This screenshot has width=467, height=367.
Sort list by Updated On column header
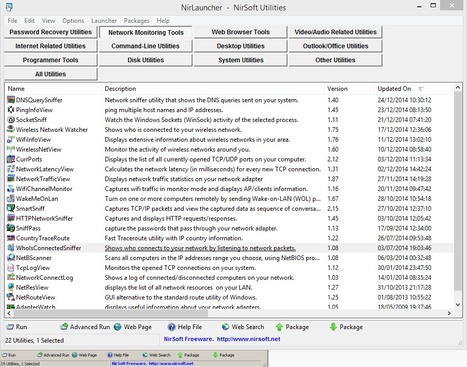pos(414,89)
